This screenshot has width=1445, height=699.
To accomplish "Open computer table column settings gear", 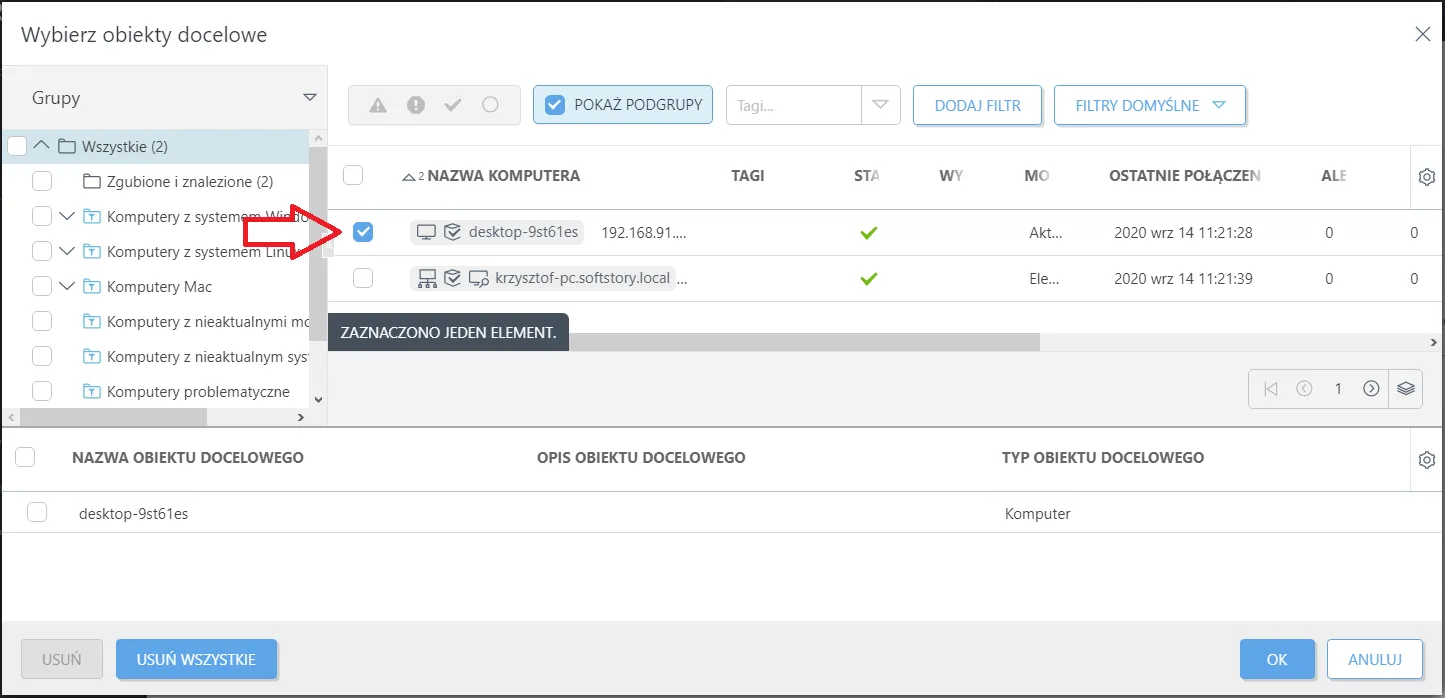I will [x=1427, y=177].
